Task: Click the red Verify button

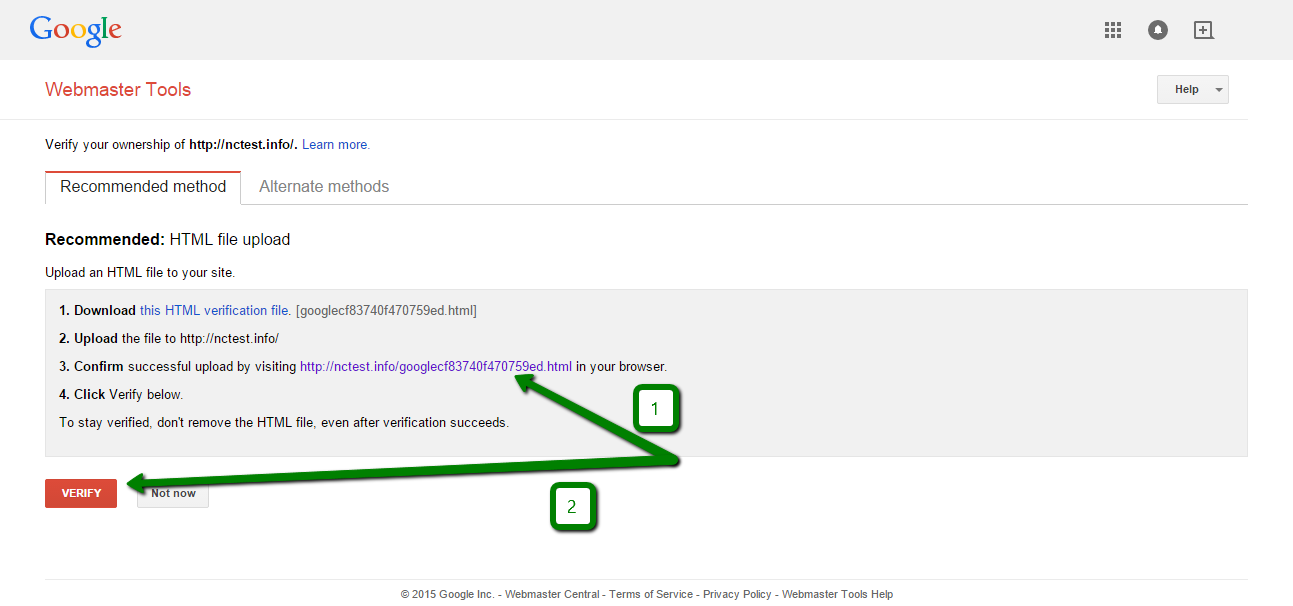Action: 81,493
